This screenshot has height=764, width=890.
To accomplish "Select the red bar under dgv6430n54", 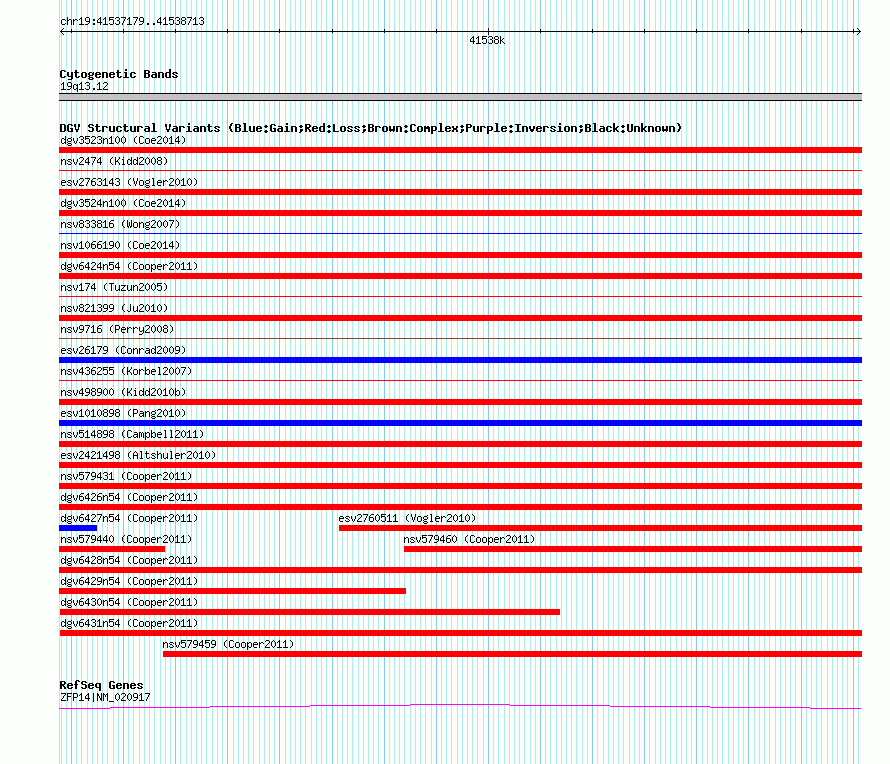I will pyautogui.click(x=309, y=612).
